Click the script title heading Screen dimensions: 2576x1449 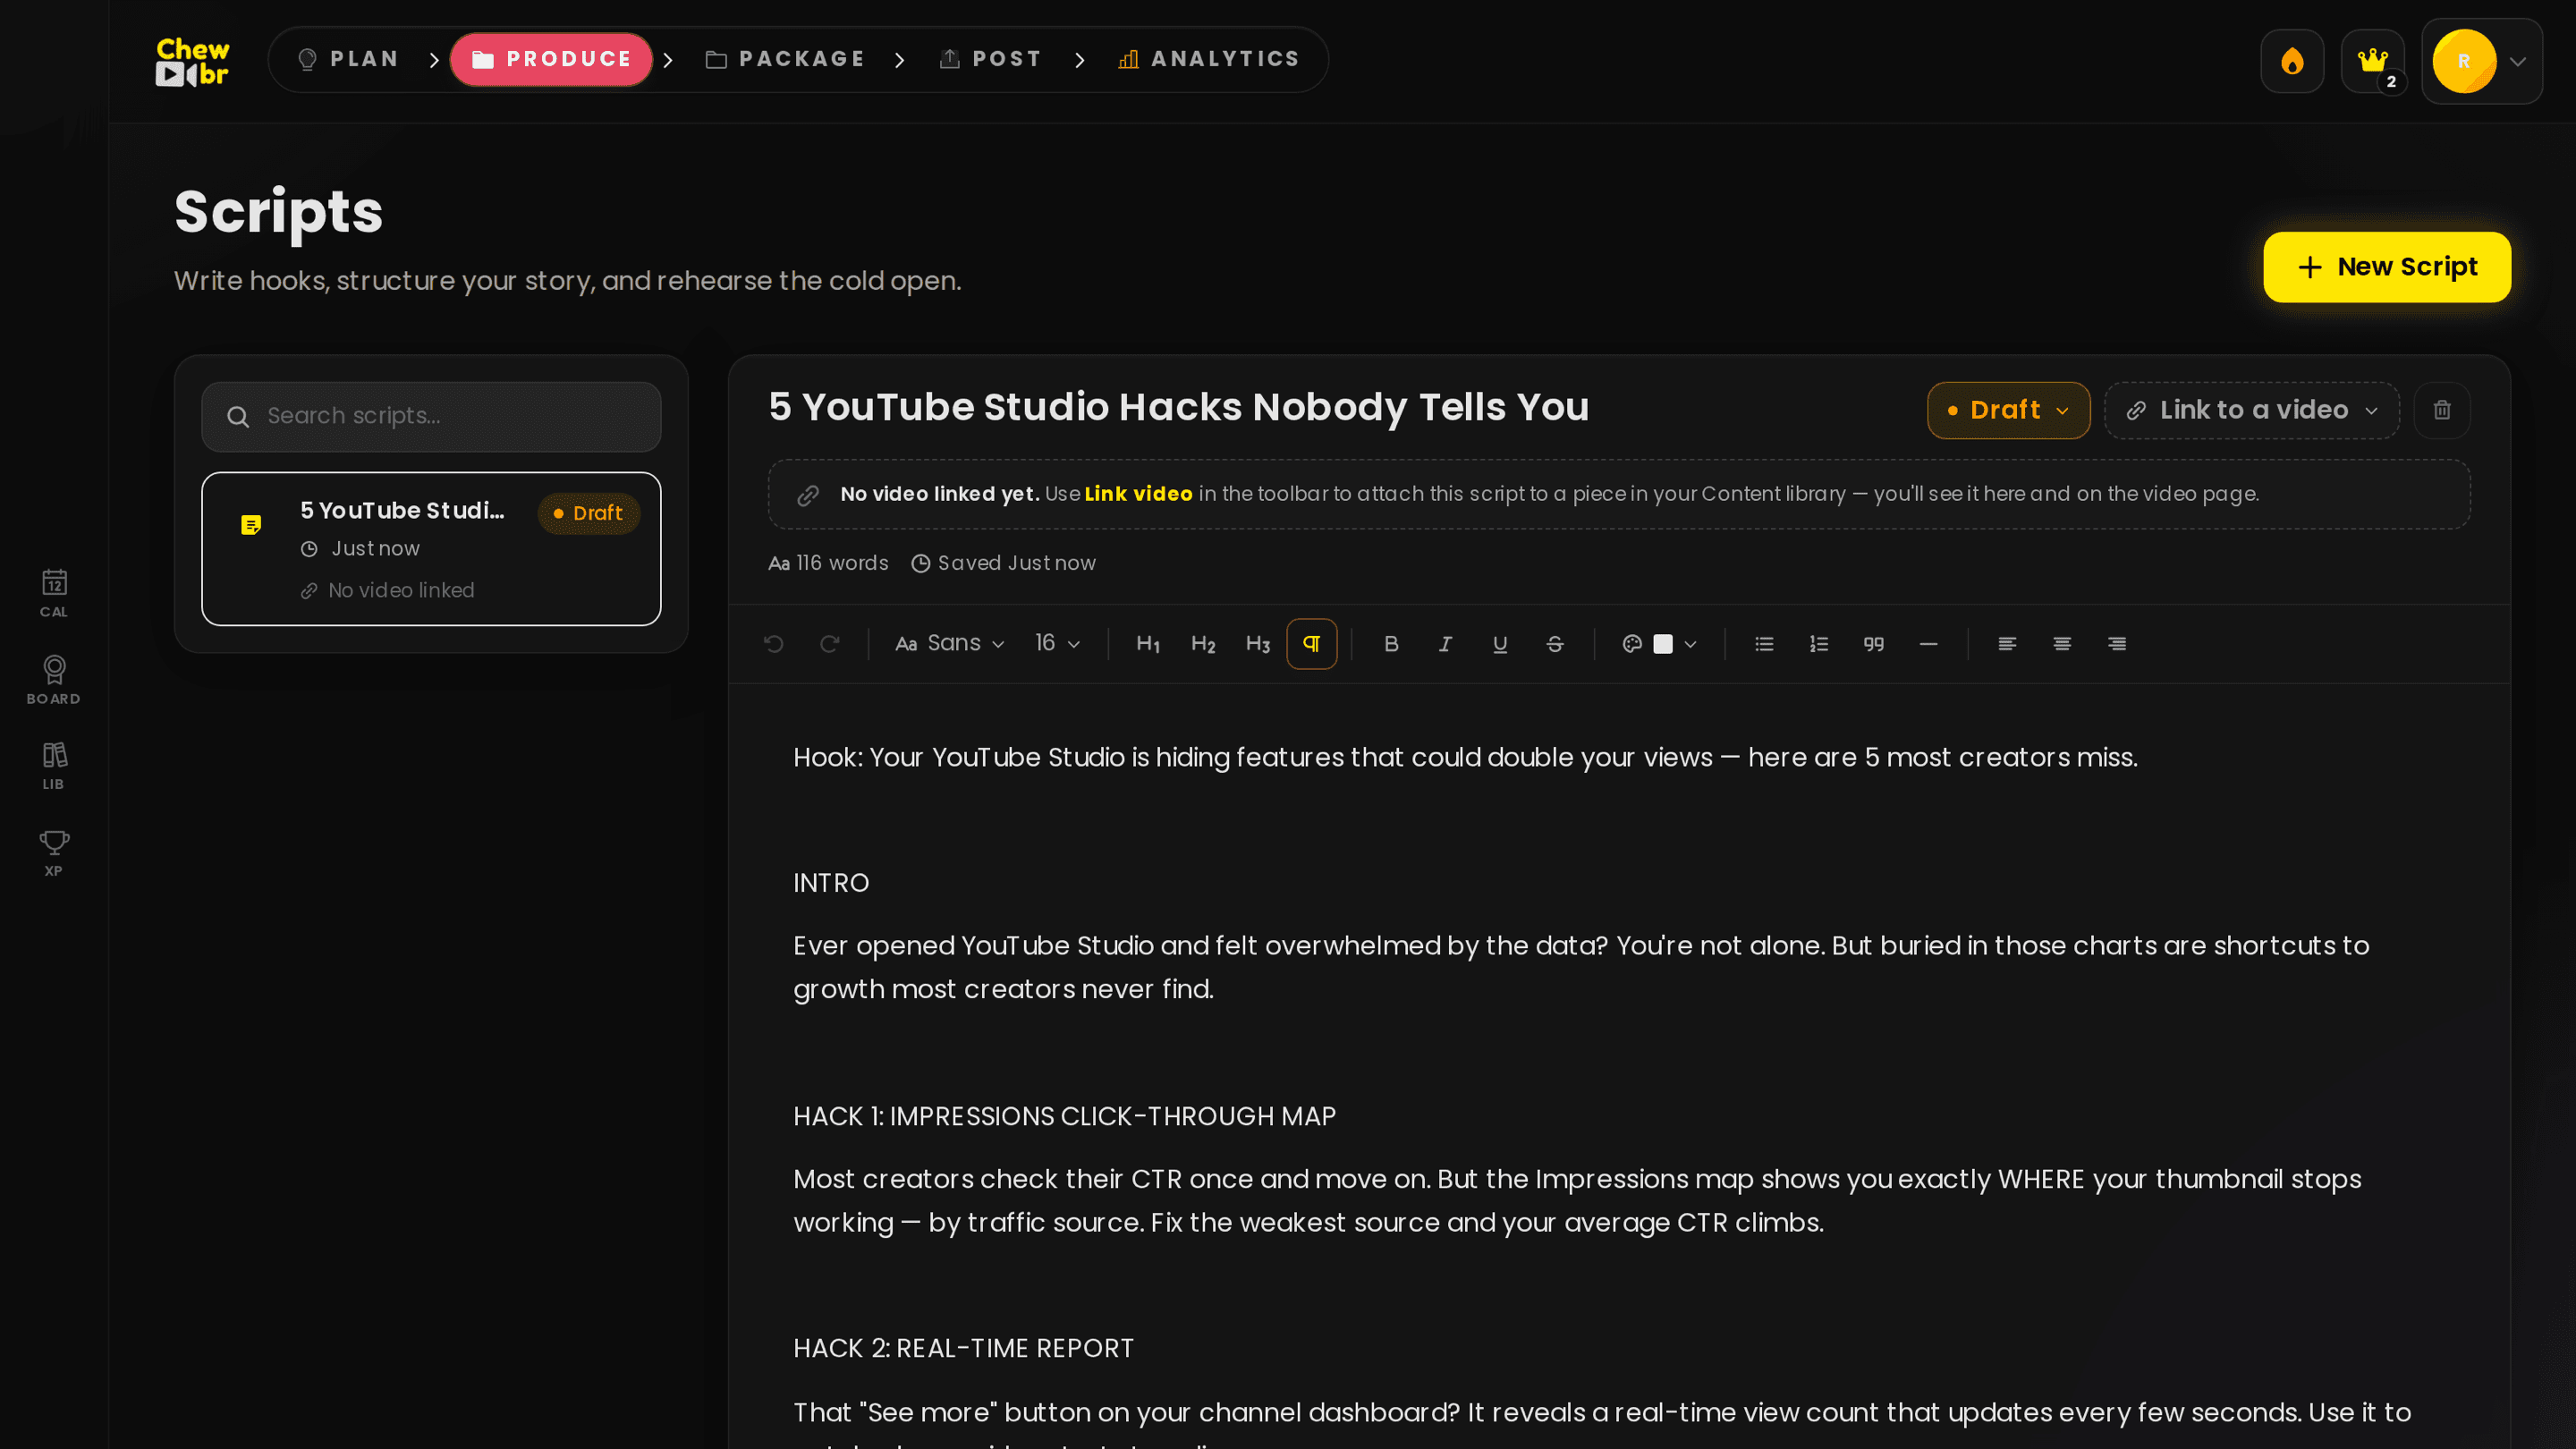[1178, 408]
